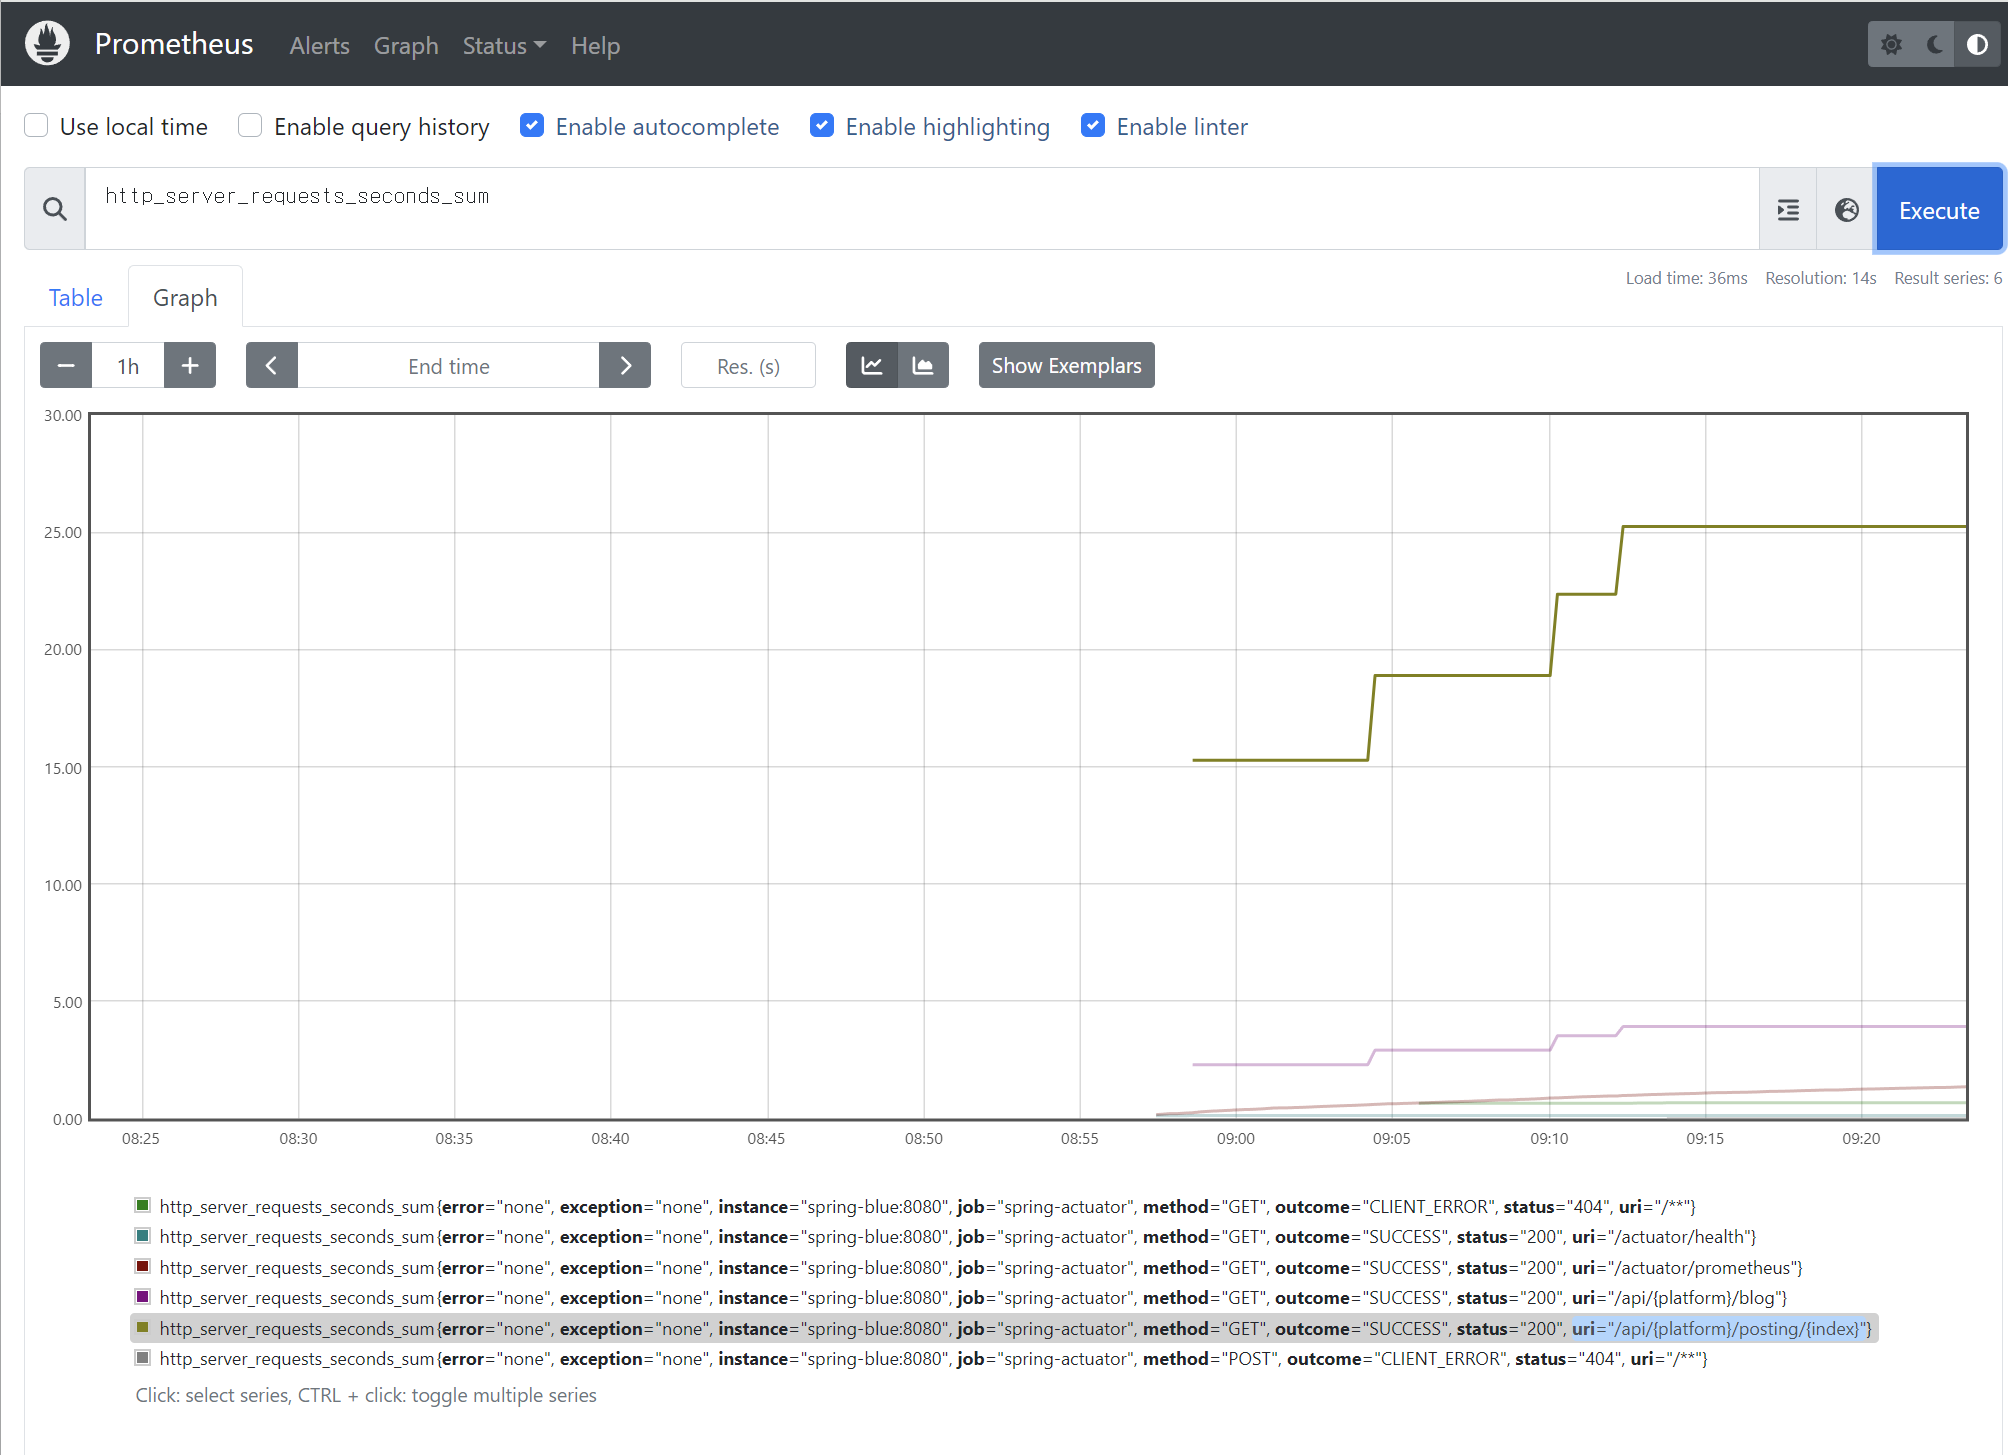This screenshot has height=1455, width=2008.
Task: Disable the Enable linter checkbox
Action: click(1093, 126)
